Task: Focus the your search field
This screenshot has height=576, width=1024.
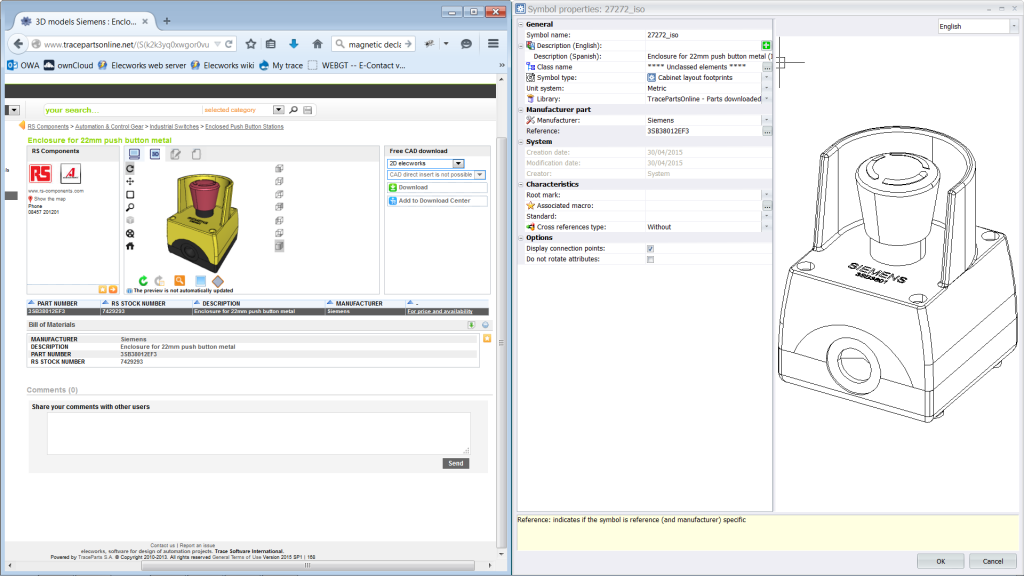Action: [x=122, y=110]
